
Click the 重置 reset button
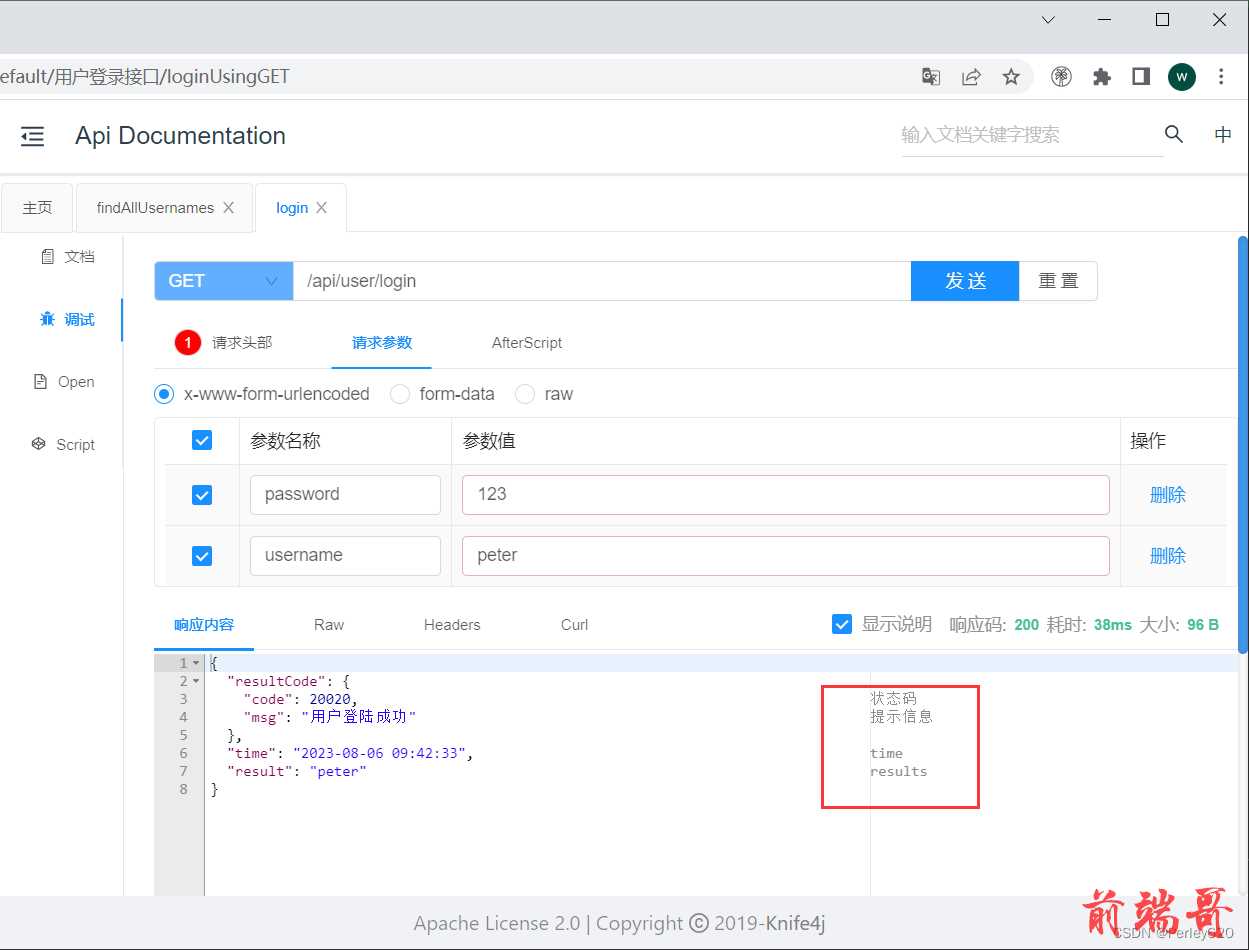pyautogui.click(x=1058, y=281)
